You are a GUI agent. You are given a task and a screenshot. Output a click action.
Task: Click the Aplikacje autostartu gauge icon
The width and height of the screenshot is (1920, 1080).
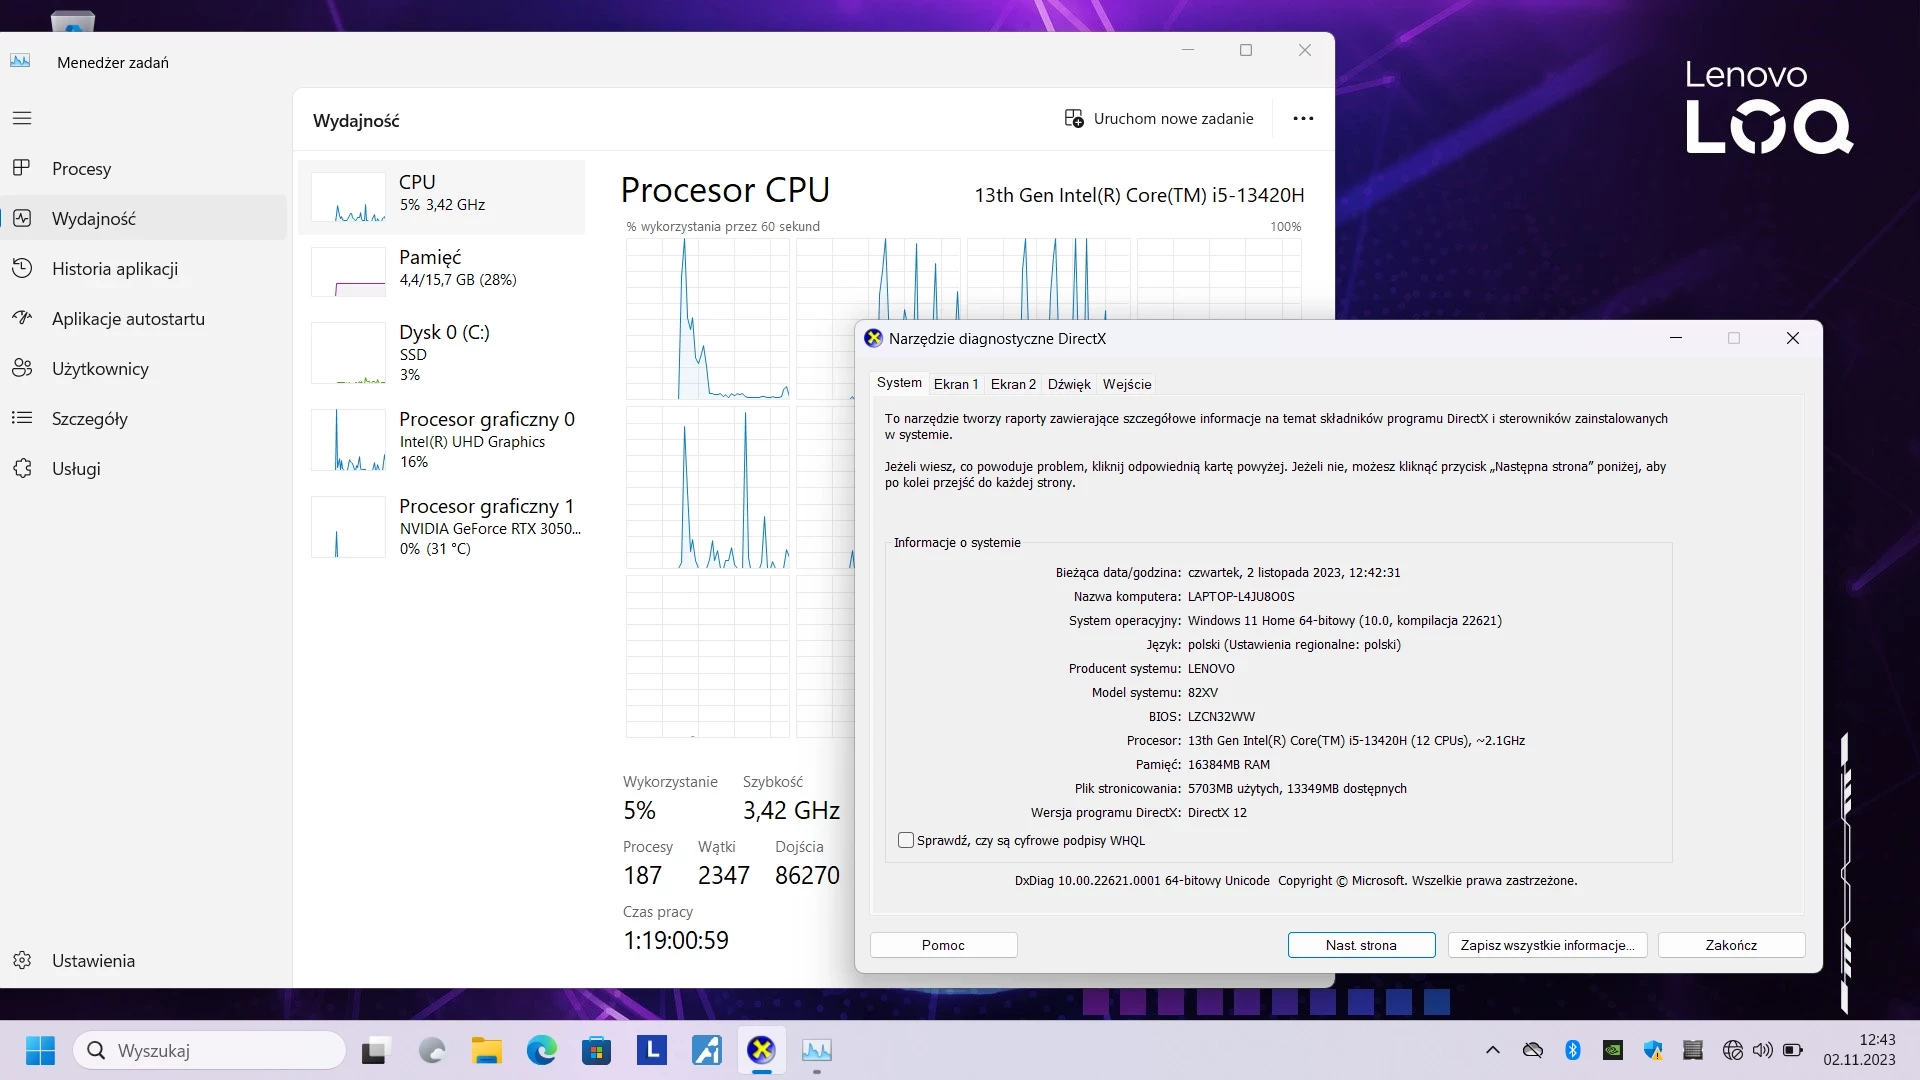tap(22, 318)
